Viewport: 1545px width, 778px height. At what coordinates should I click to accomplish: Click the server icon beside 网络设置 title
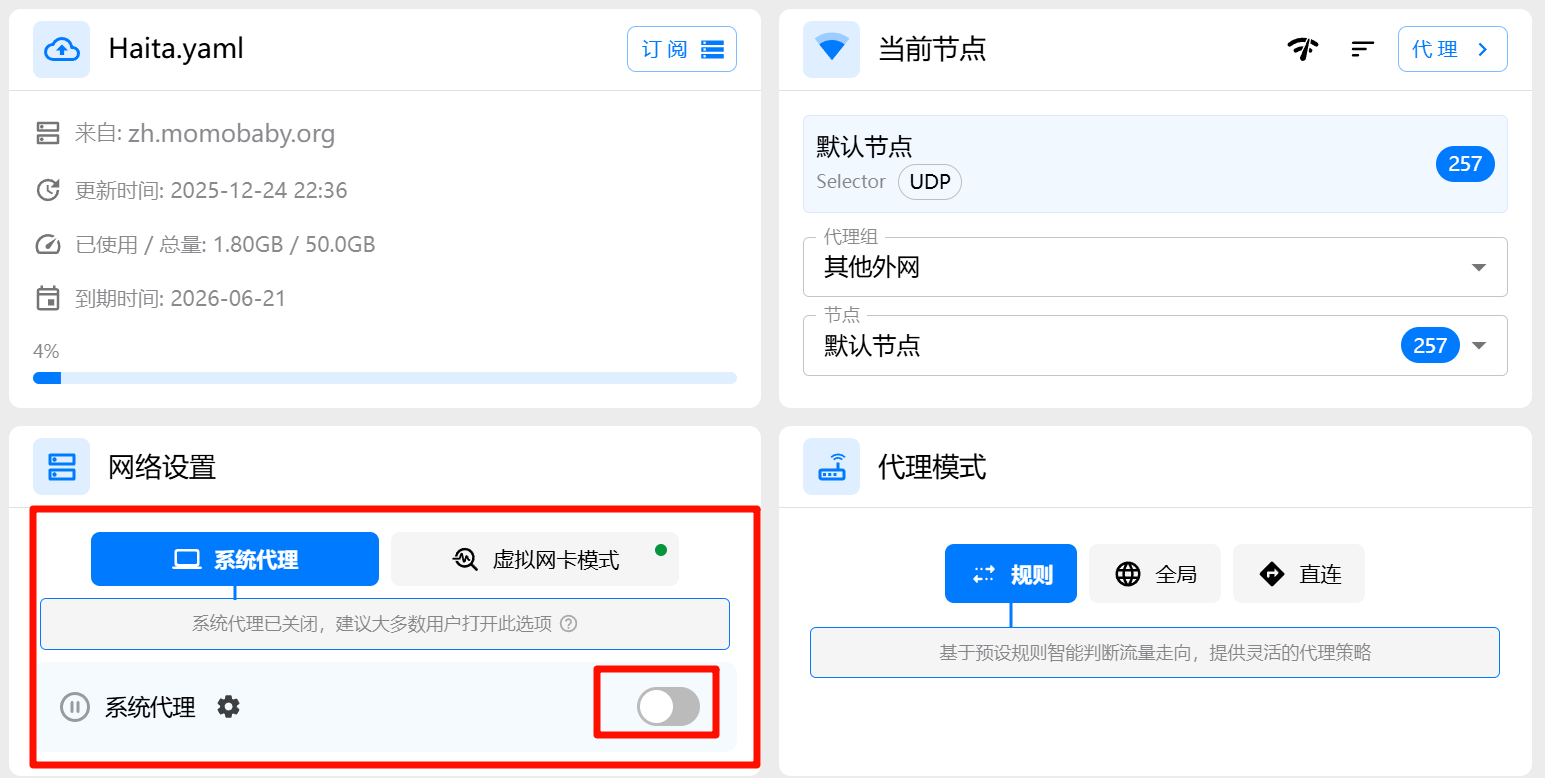pyautogui.click(x=61, y=466)
